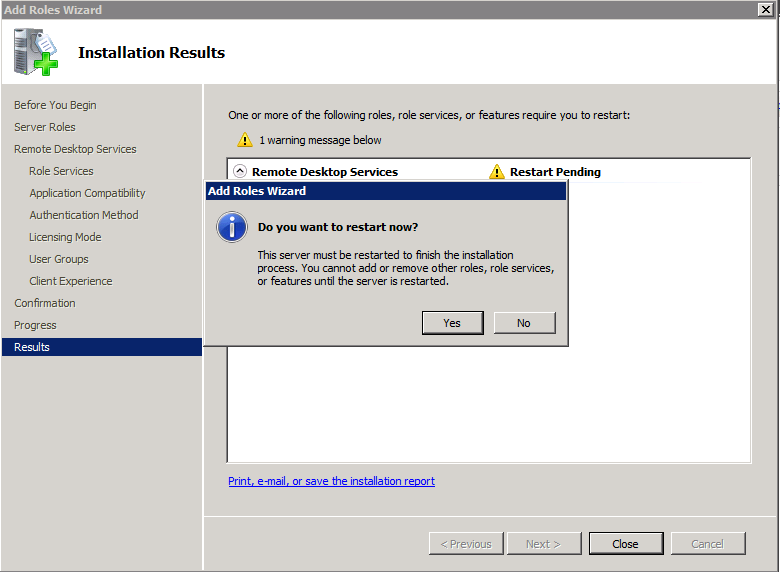The width and height of the screenshot is (780, 572).
Task: Close the wizard window with the X button
Action: coord(766,9)
